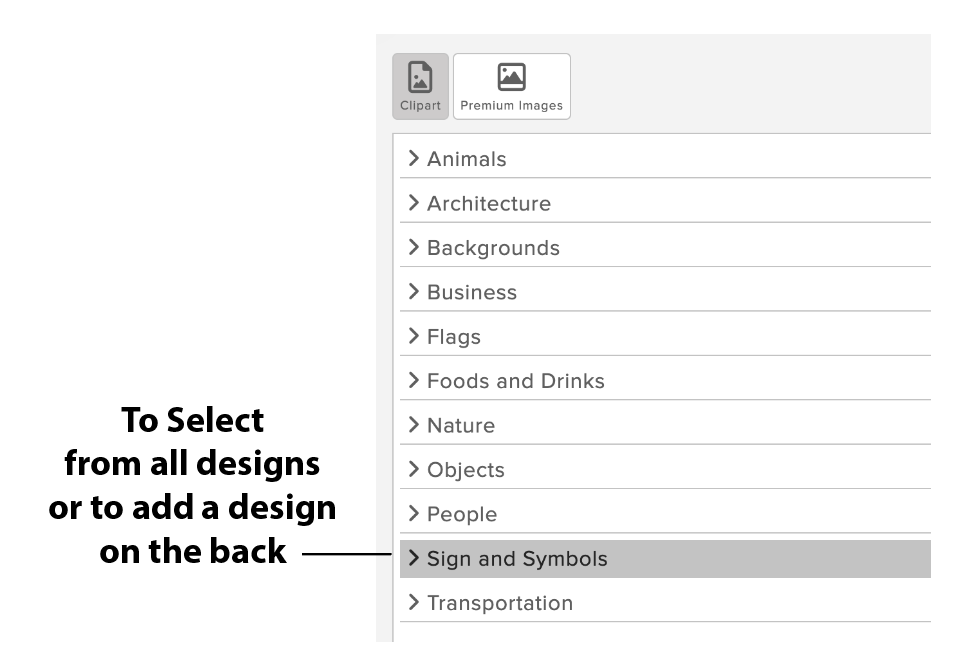Open the highlighted Sign and Symbols row
Image resolution: width=968 pixels, height=658 pixels.
coord(517,559)
